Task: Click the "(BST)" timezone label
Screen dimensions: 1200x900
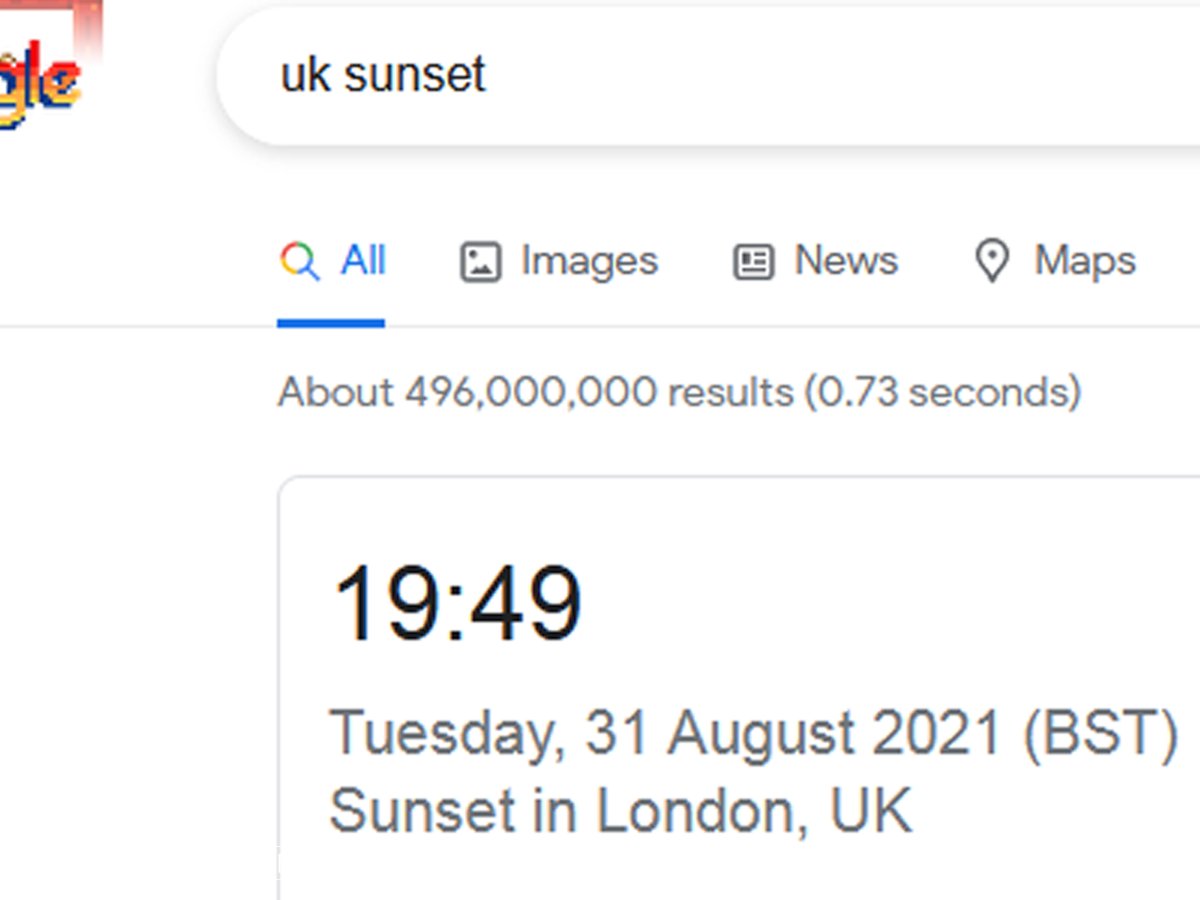Action: coord(1100,733)
